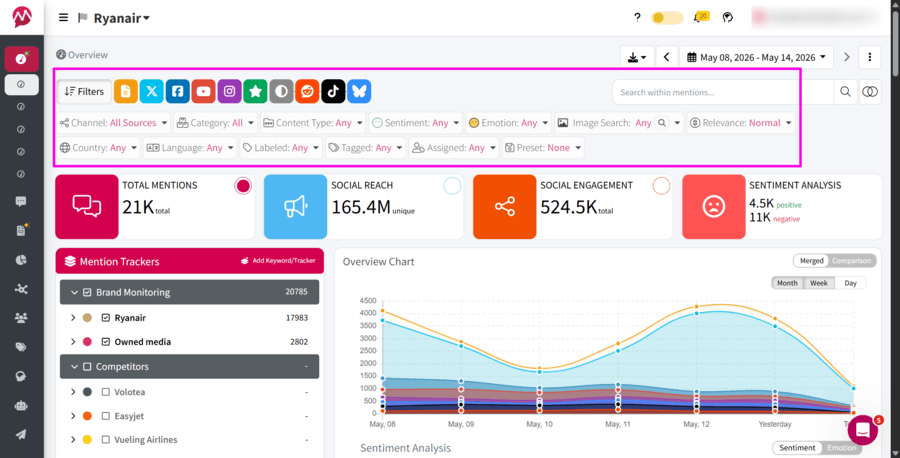Open the Ryanair project selector dropdown
900x458 pixels.
pyautogui.click(x=122, y=18)
